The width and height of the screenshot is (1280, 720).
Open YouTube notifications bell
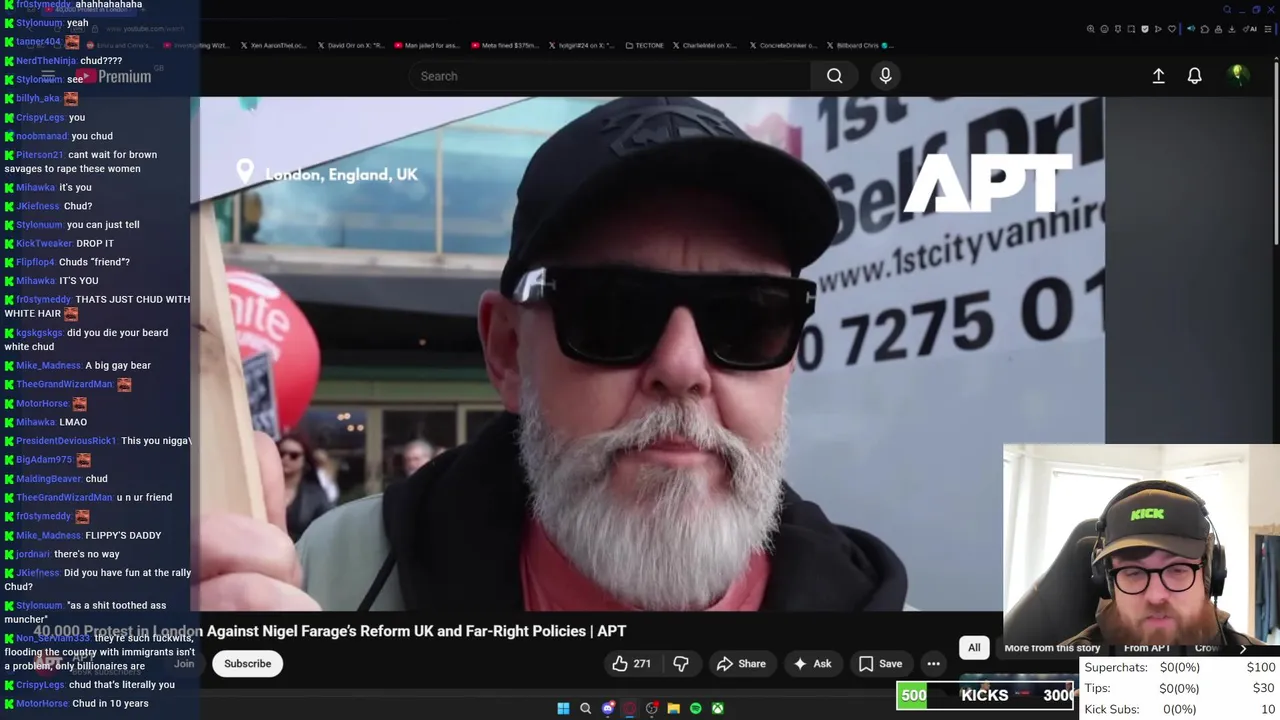click(x=1194, y=76)
